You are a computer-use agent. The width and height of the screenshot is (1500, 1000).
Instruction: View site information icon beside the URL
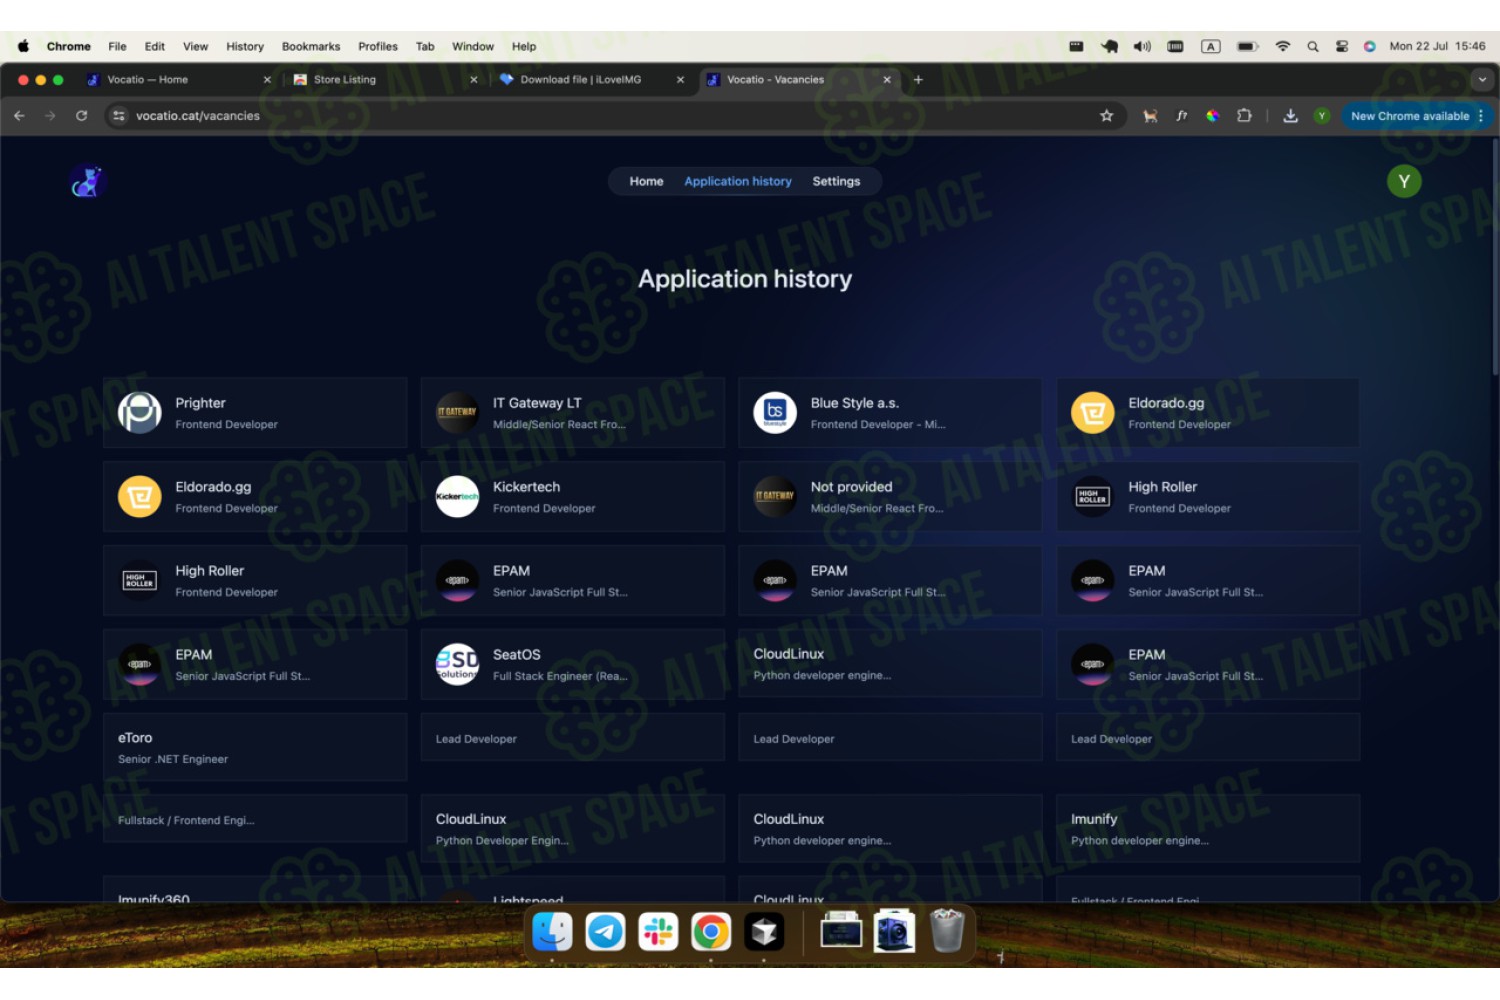(119, 116)
